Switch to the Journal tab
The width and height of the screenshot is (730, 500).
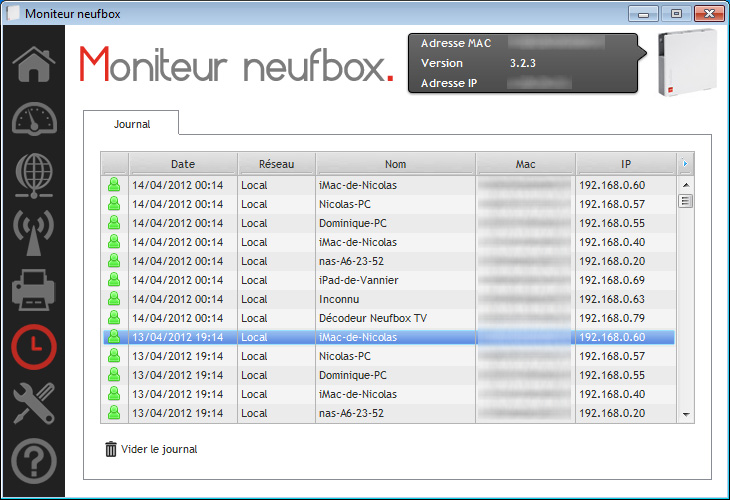pos(131,124)
